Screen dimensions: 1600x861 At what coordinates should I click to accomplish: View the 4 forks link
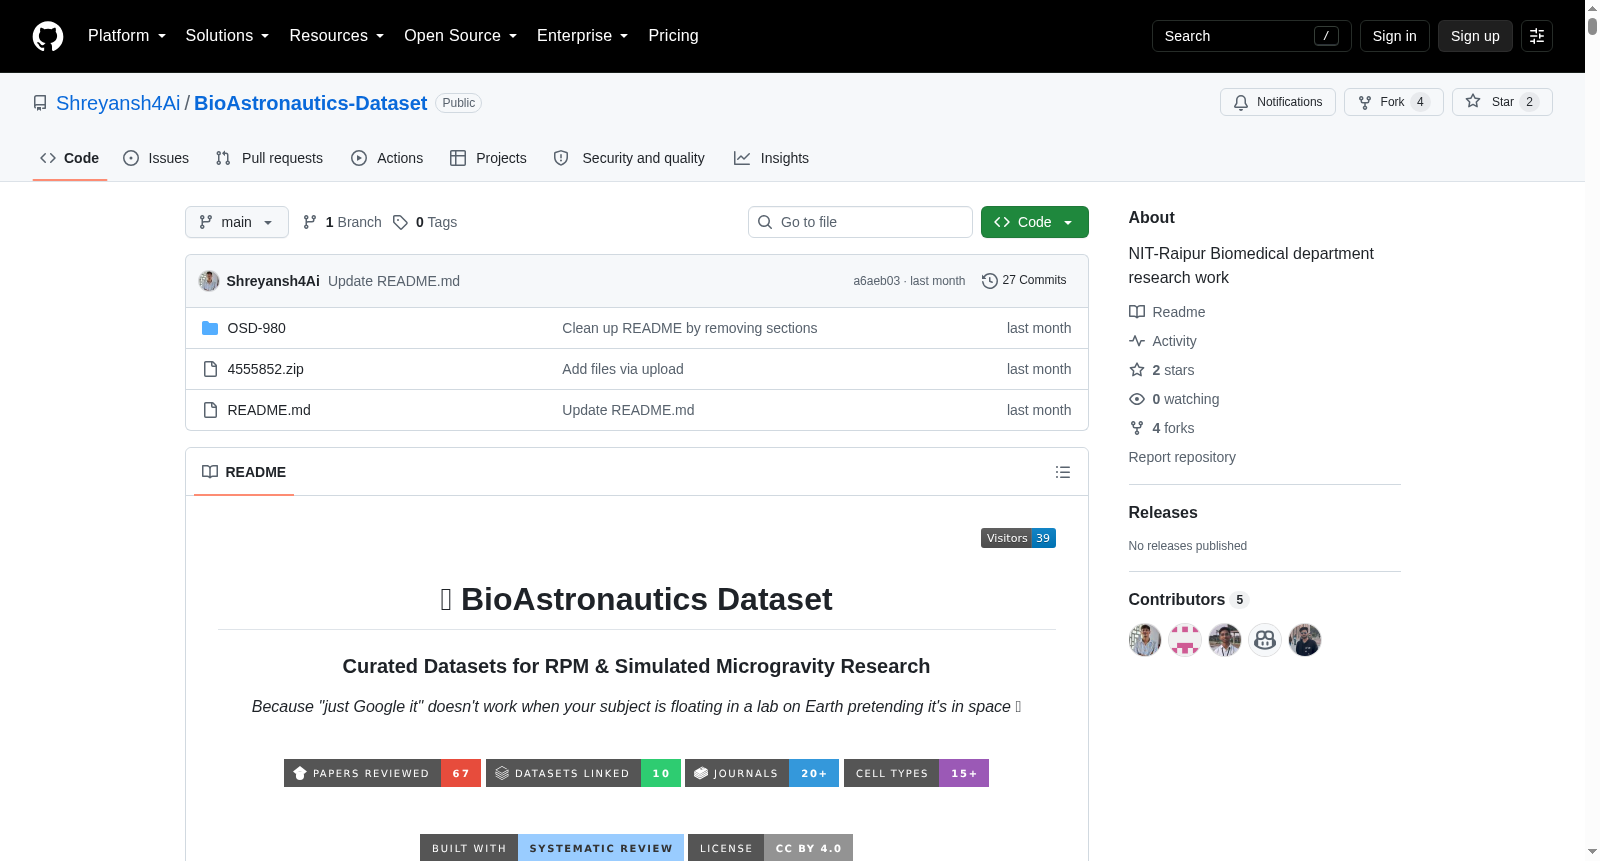coord(1162,428)
